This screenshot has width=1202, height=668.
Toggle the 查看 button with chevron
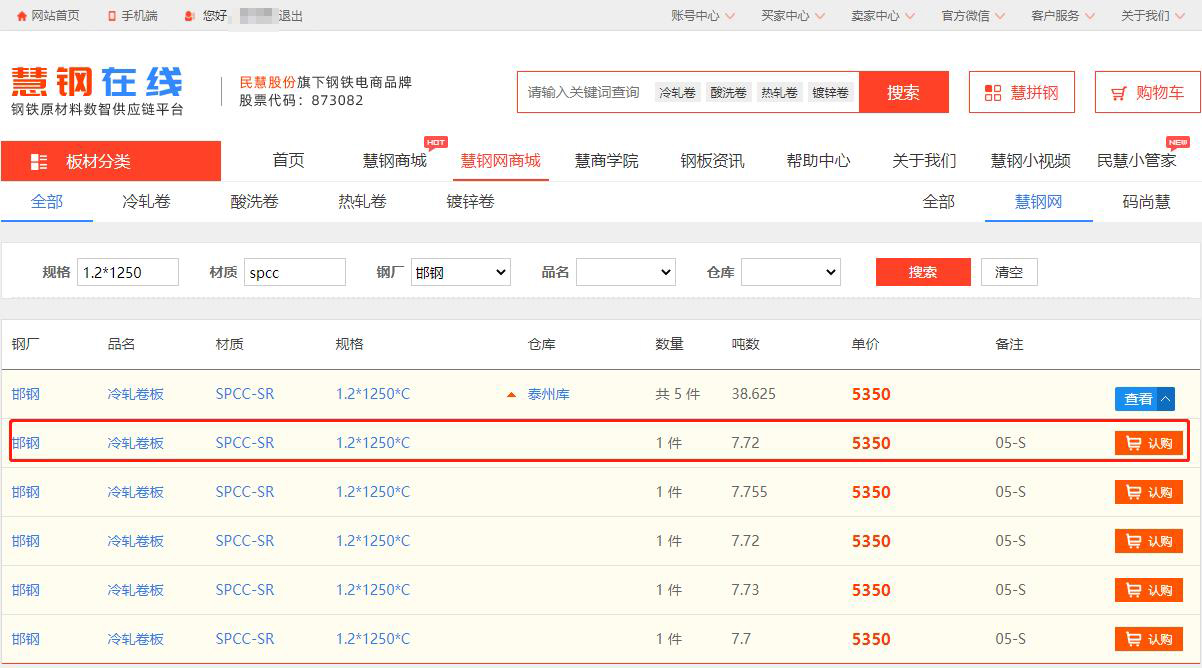click(1144, 399)
